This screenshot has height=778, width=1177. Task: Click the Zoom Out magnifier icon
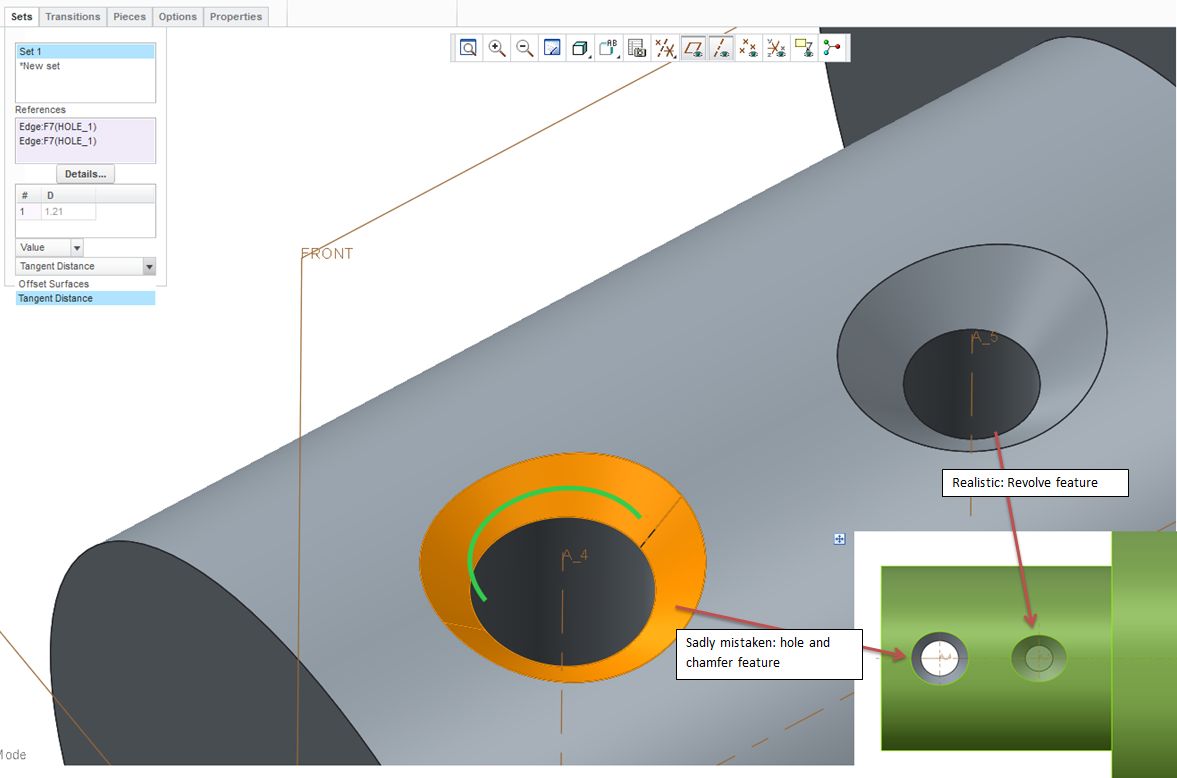point(524,48)
